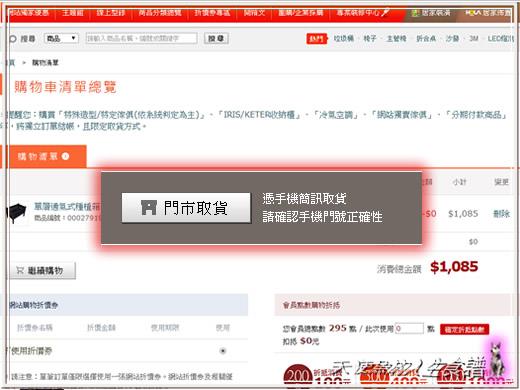Click the 搜尋 search button
The width and height of the screenshot is (520, 390).
click(216, 38)
